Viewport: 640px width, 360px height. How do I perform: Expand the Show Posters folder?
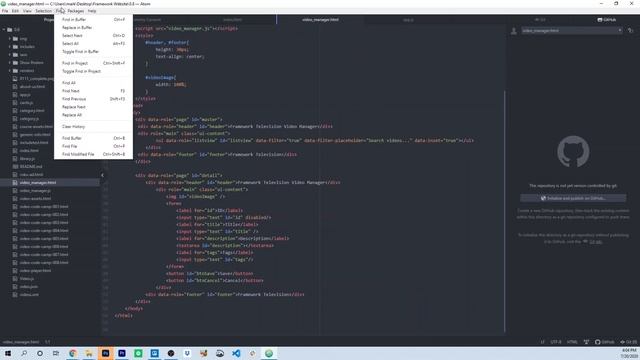pos(10,62)
